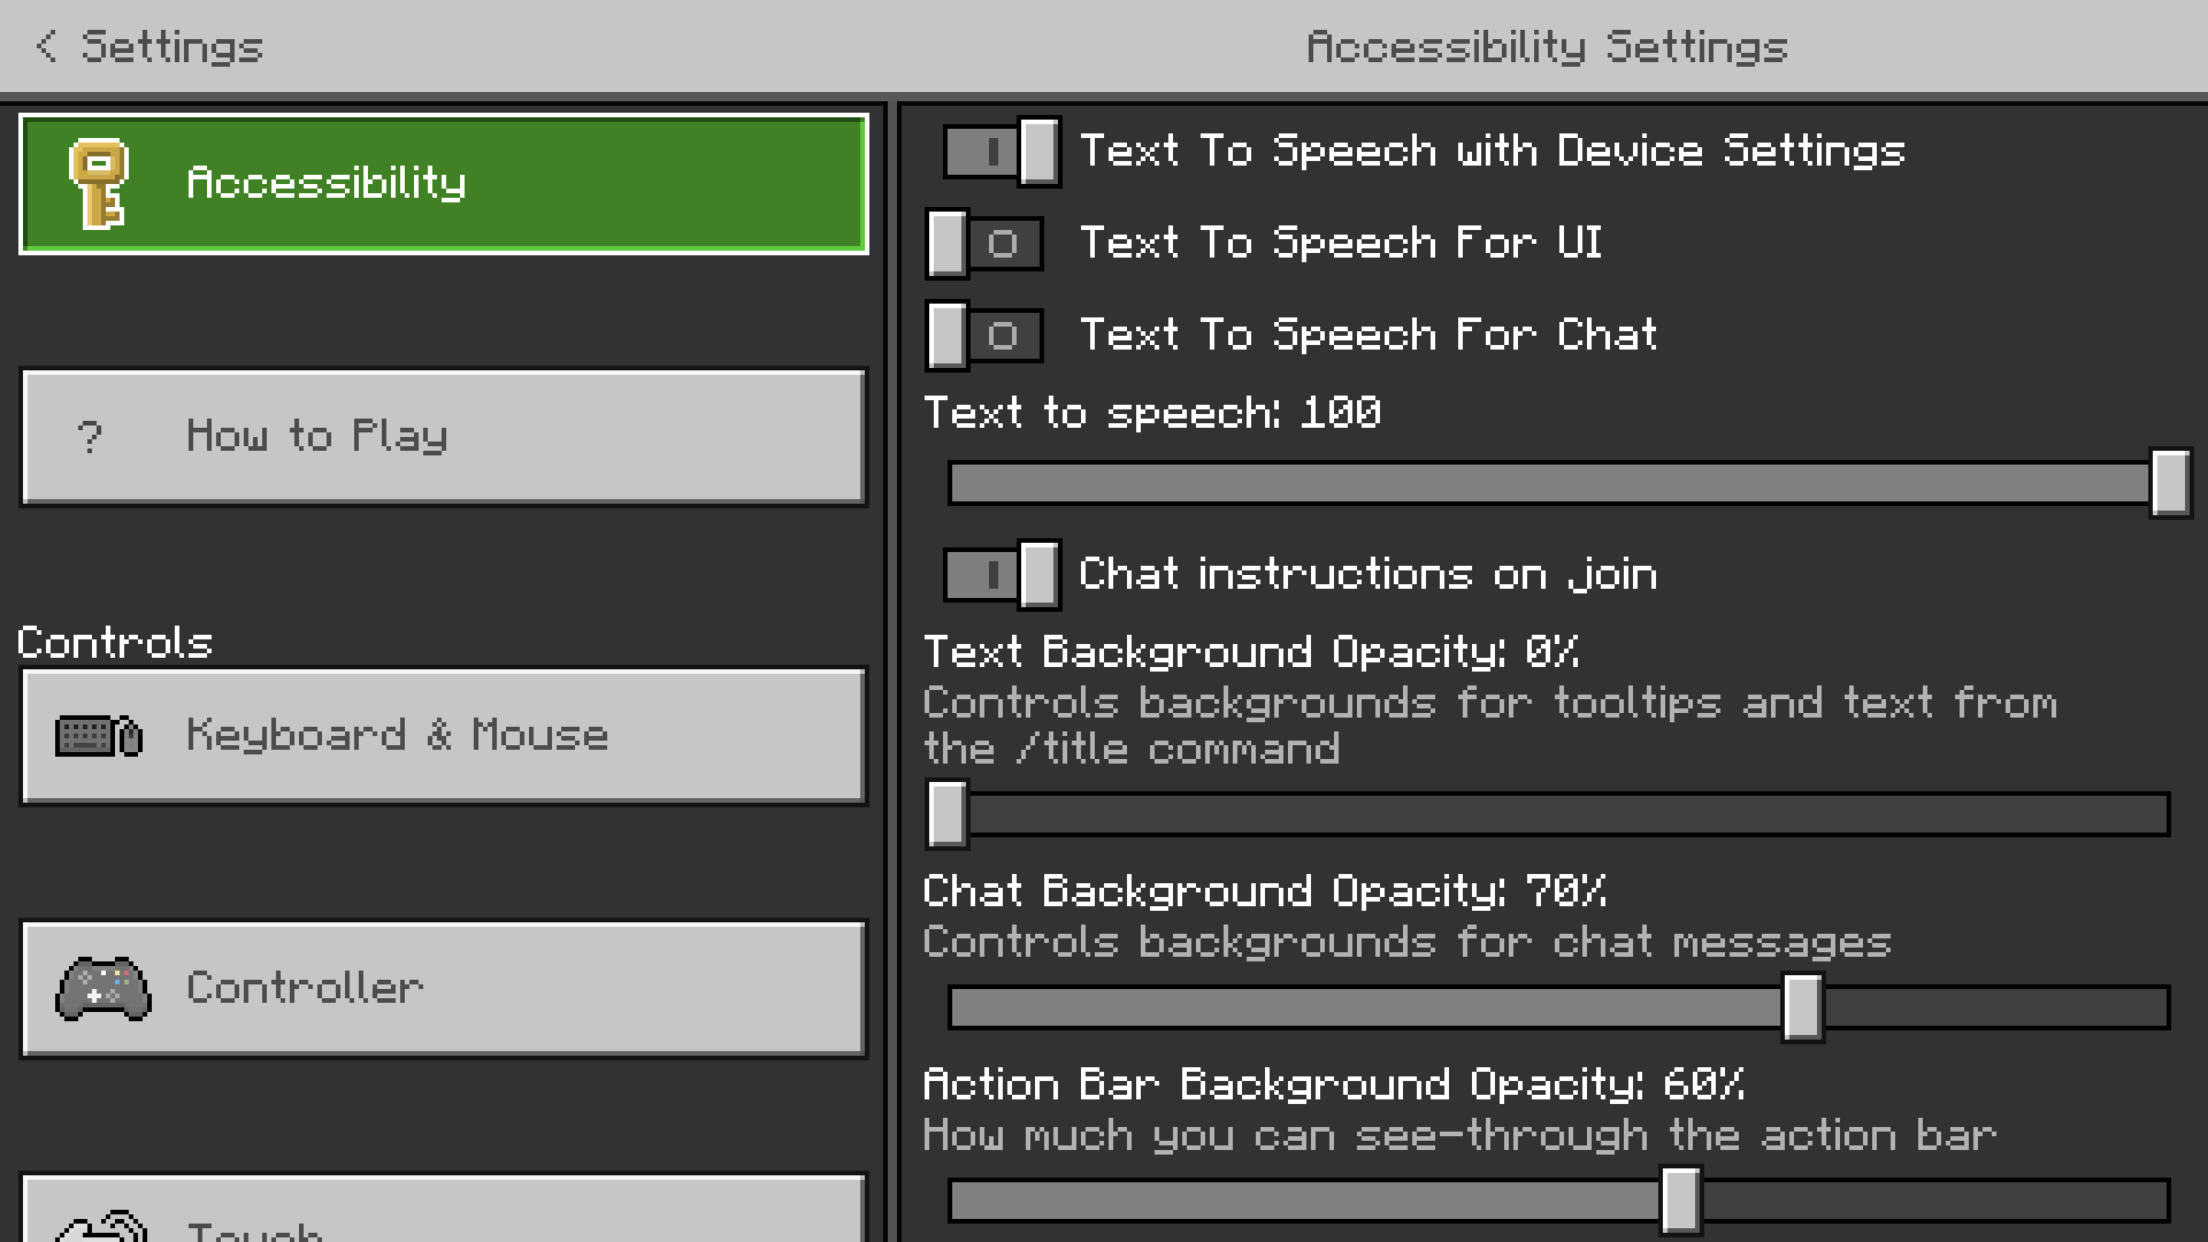Click the Text to speech volume slider handle
Screen dimensions: 2208x1242
click(2169, 484)
